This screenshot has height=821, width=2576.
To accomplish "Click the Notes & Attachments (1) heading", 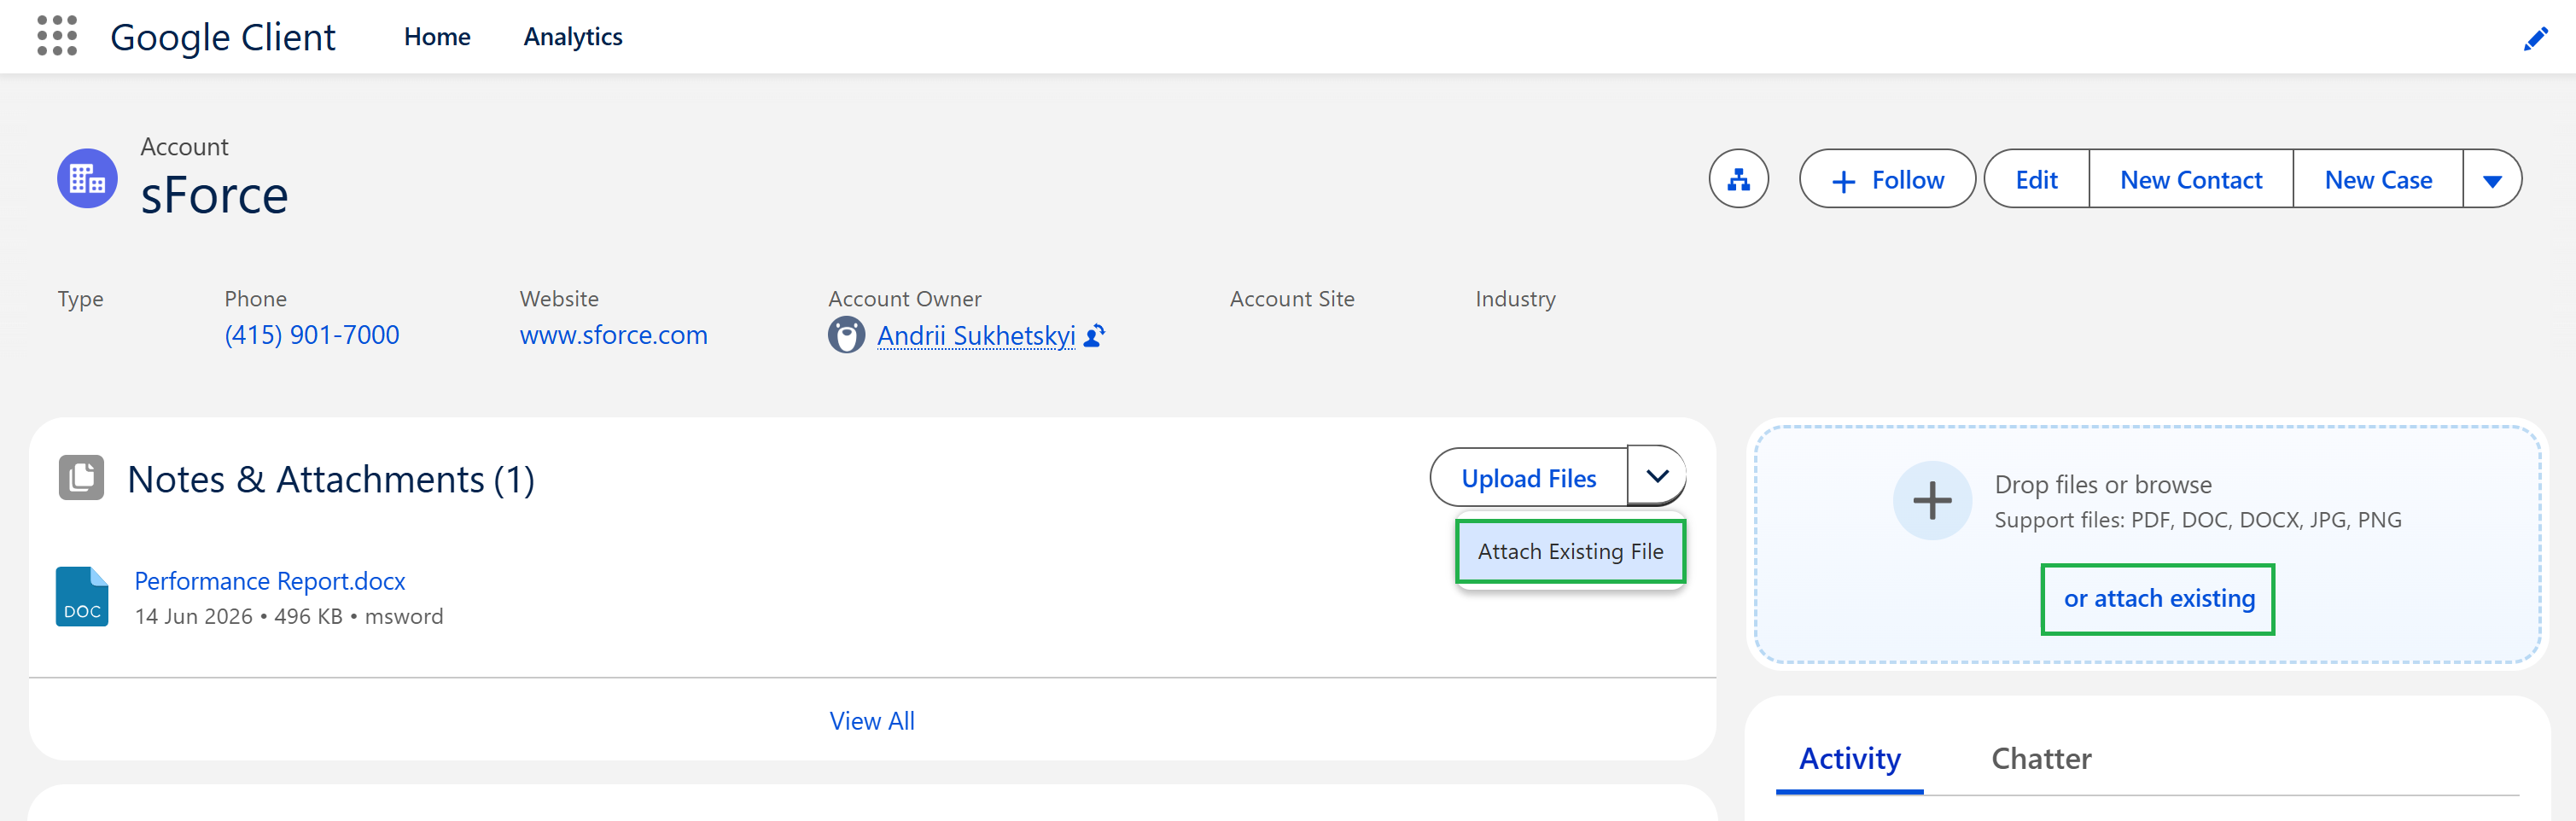I will tap(331, 479).
